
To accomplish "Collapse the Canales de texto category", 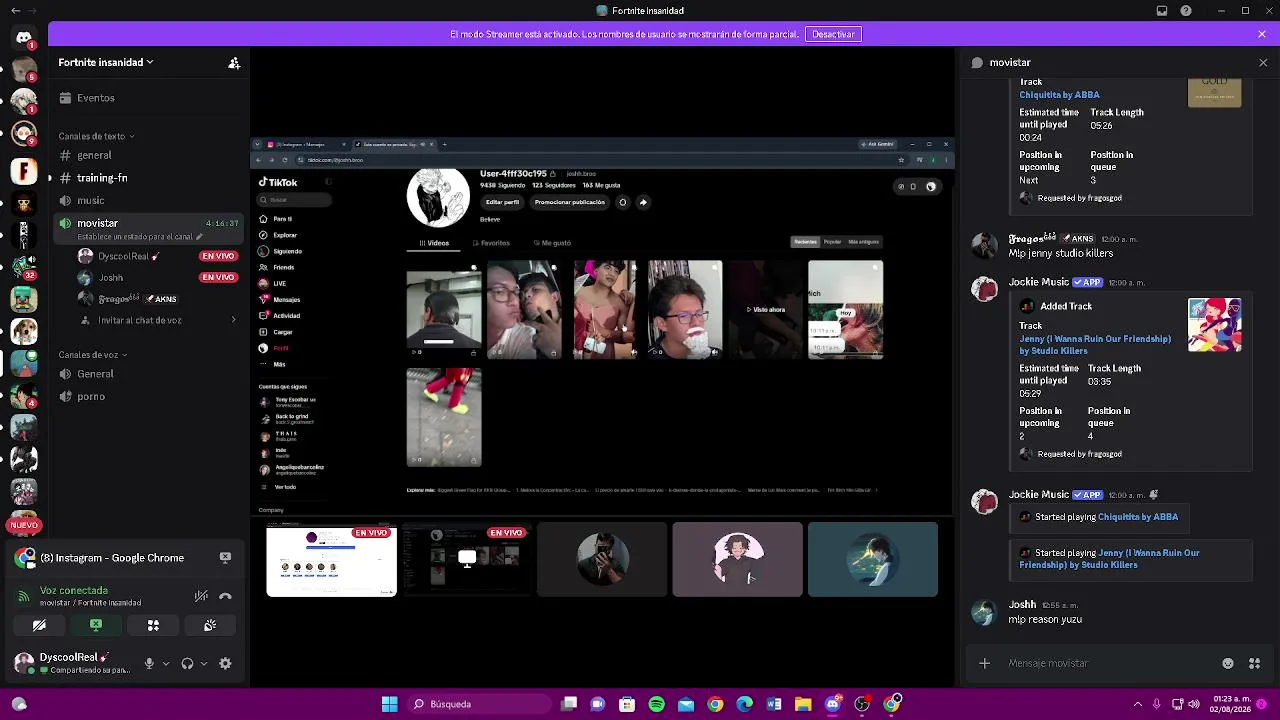I will tap(96, 136).
